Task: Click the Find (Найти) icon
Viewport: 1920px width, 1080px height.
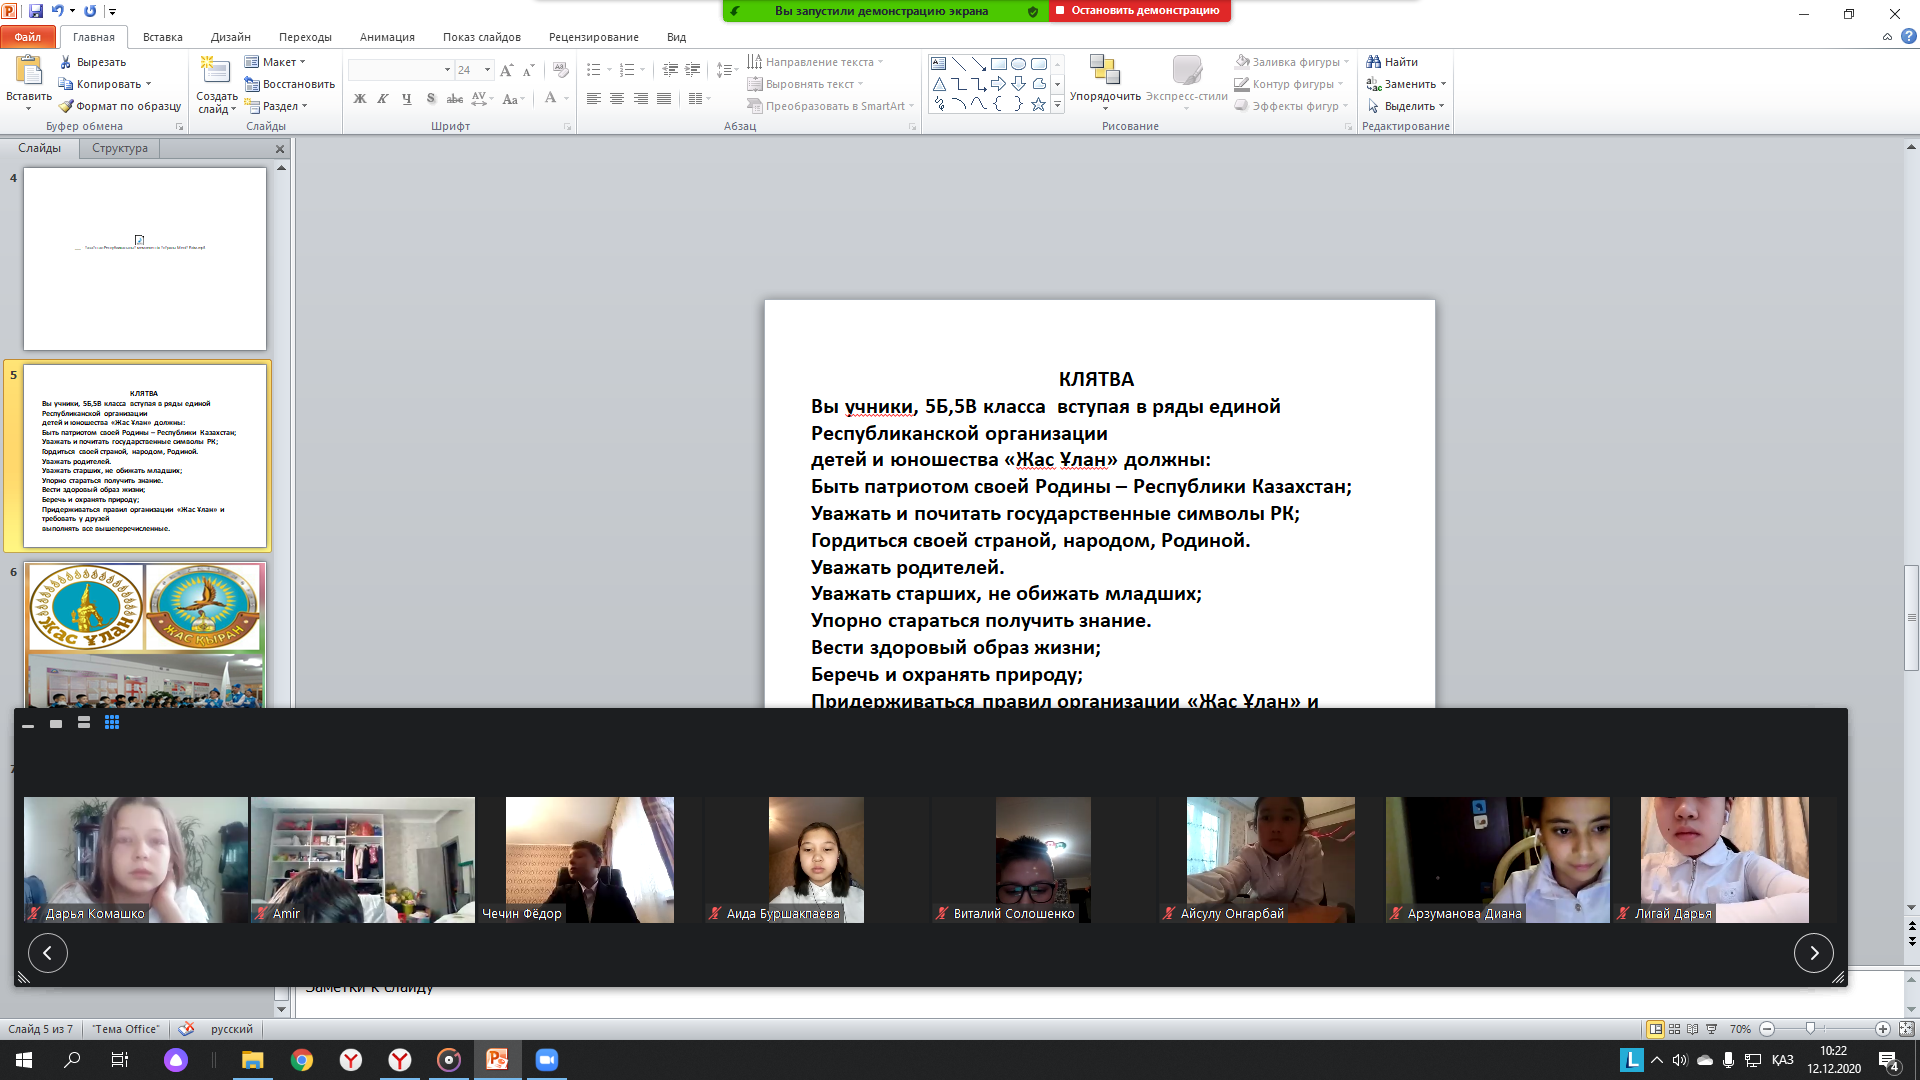Action: (1374, 62)
